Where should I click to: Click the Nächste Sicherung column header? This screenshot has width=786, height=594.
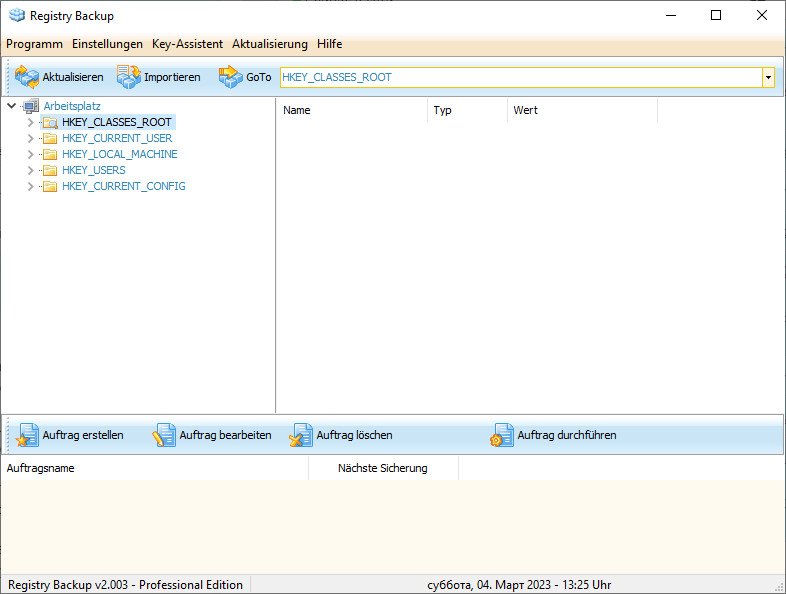click(x=383, y=468)
